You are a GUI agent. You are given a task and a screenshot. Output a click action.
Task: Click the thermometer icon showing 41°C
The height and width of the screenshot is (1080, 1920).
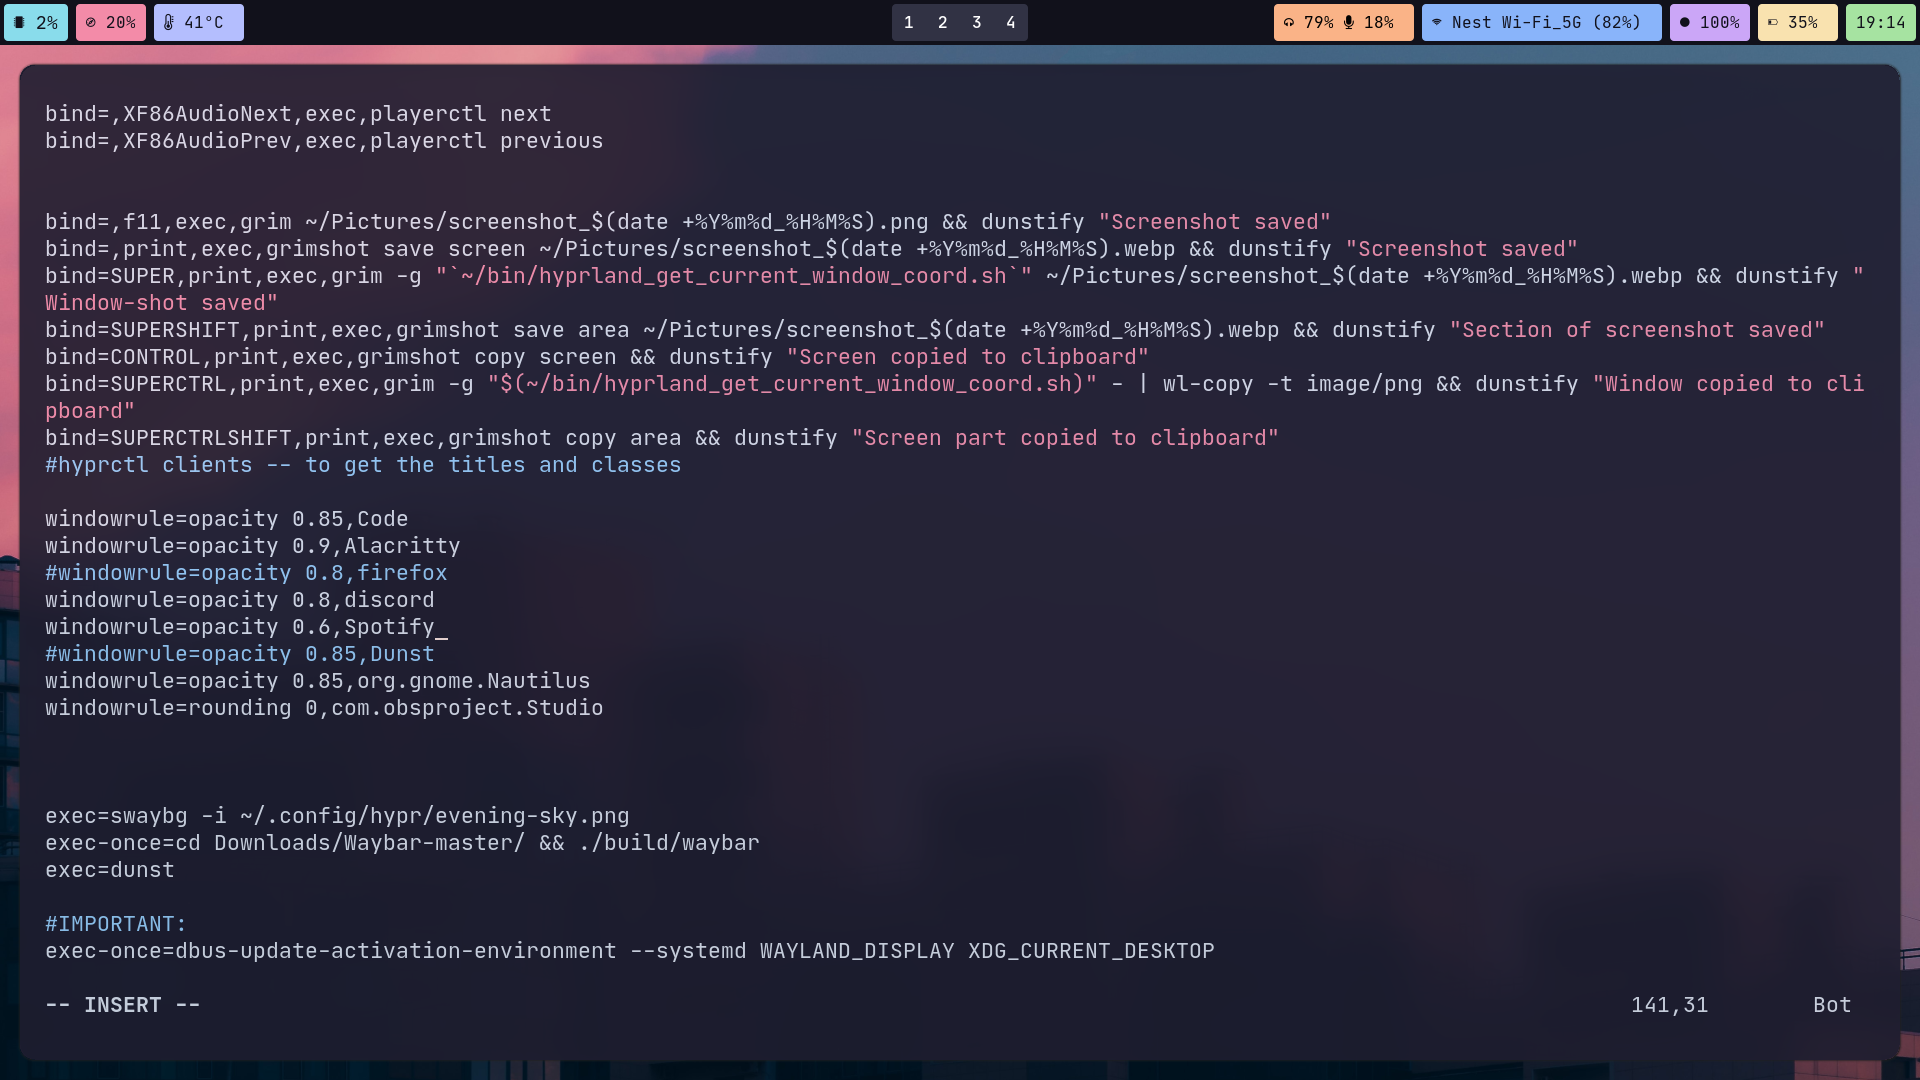(170, 21)
